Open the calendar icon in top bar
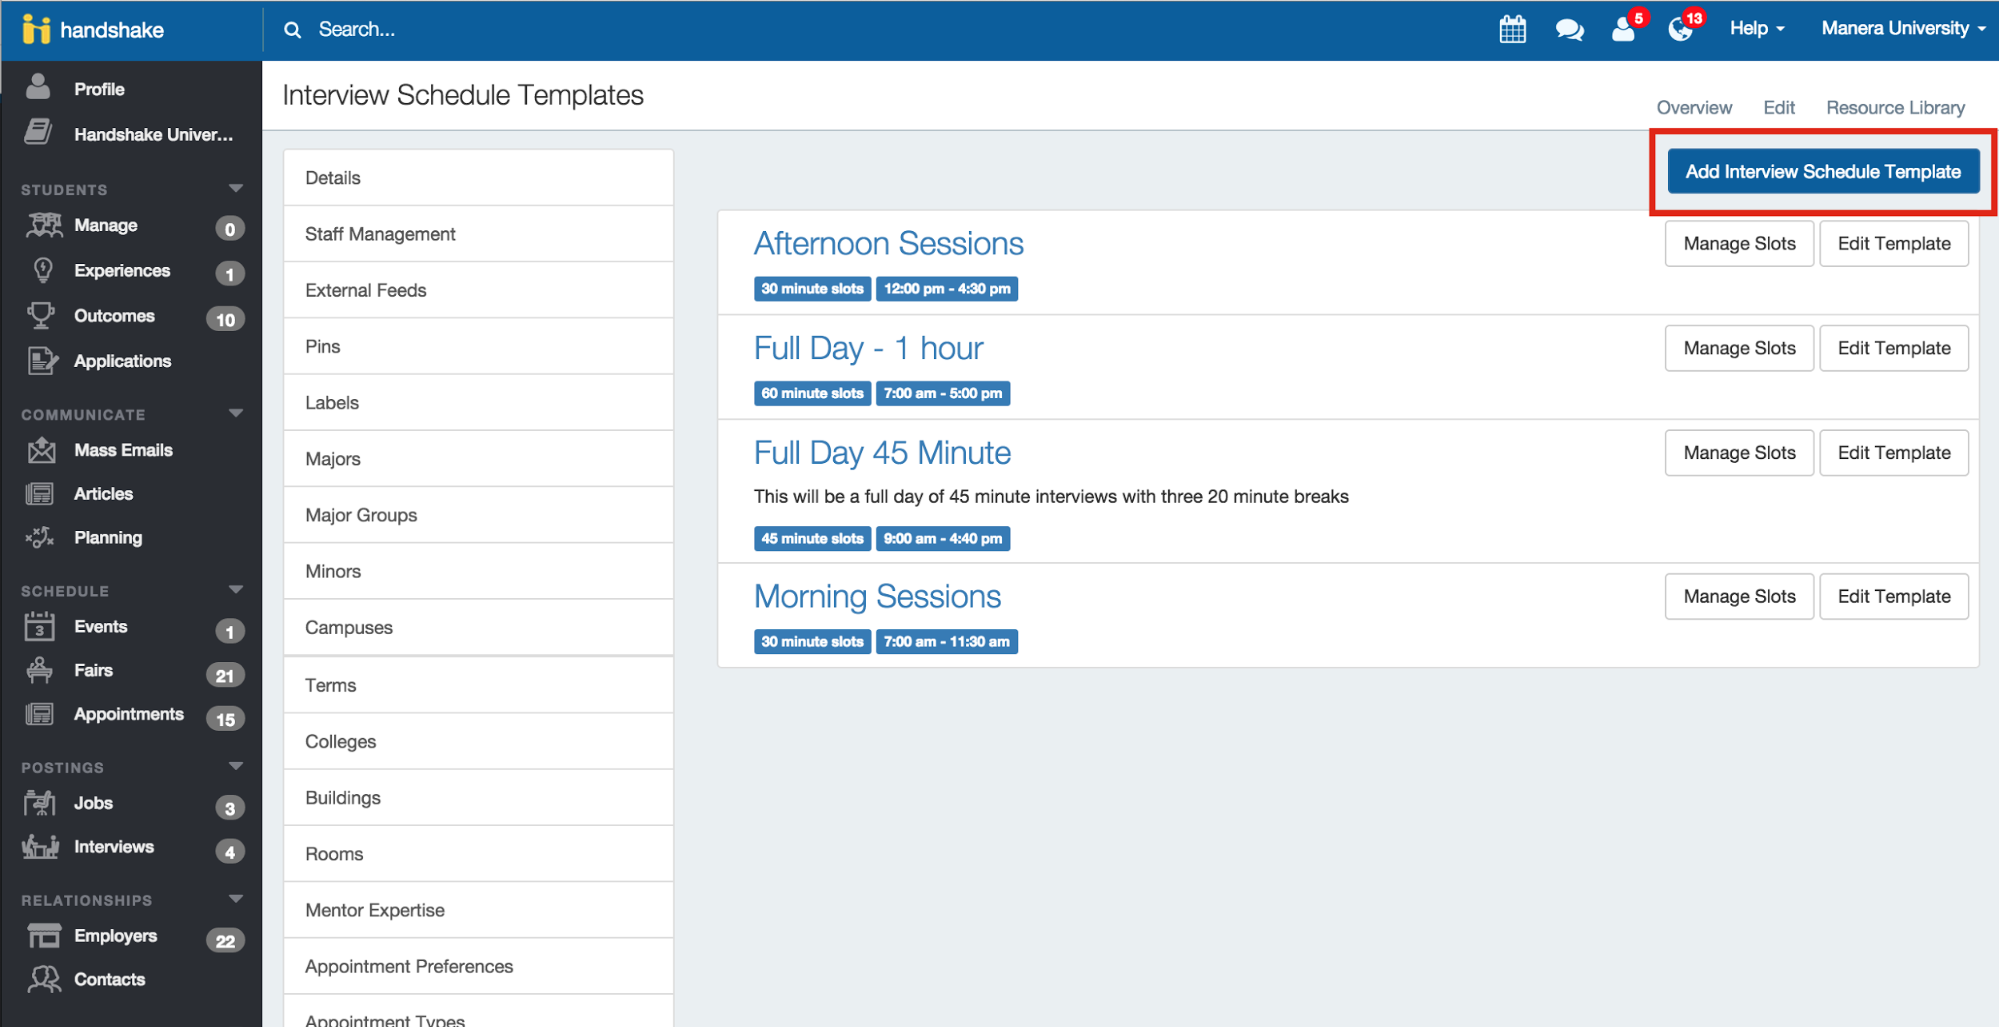Screen dimensions: 1999x1028 tap(1512, 29)
